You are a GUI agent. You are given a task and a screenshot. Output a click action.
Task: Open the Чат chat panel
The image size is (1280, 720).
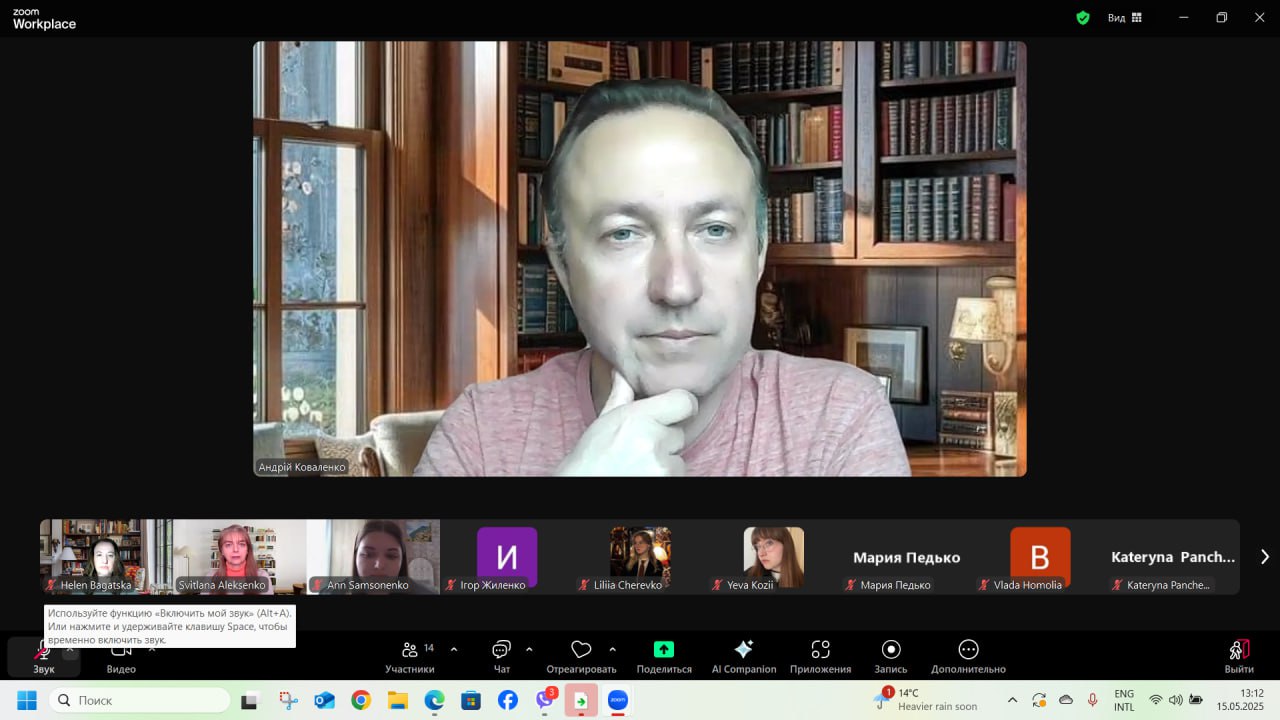coord(502,657)
